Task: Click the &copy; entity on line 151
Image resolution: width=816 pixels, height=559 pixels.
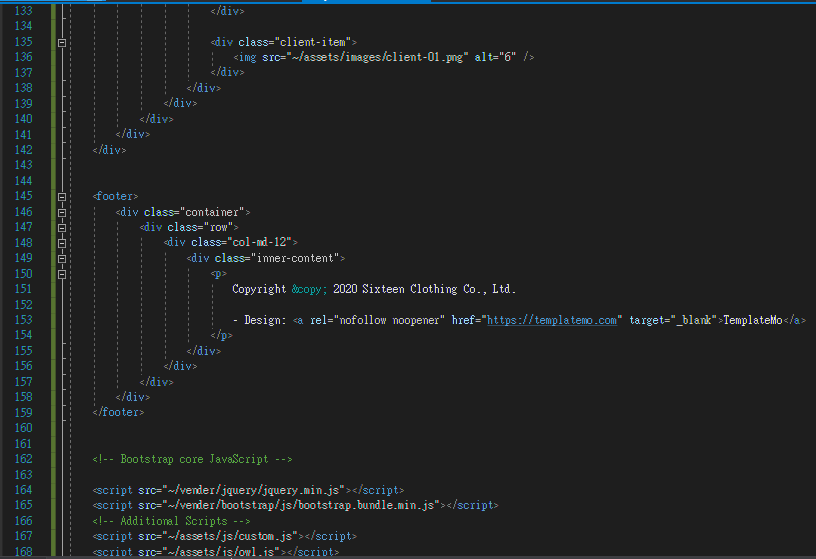Action: (x=310, y=289)
